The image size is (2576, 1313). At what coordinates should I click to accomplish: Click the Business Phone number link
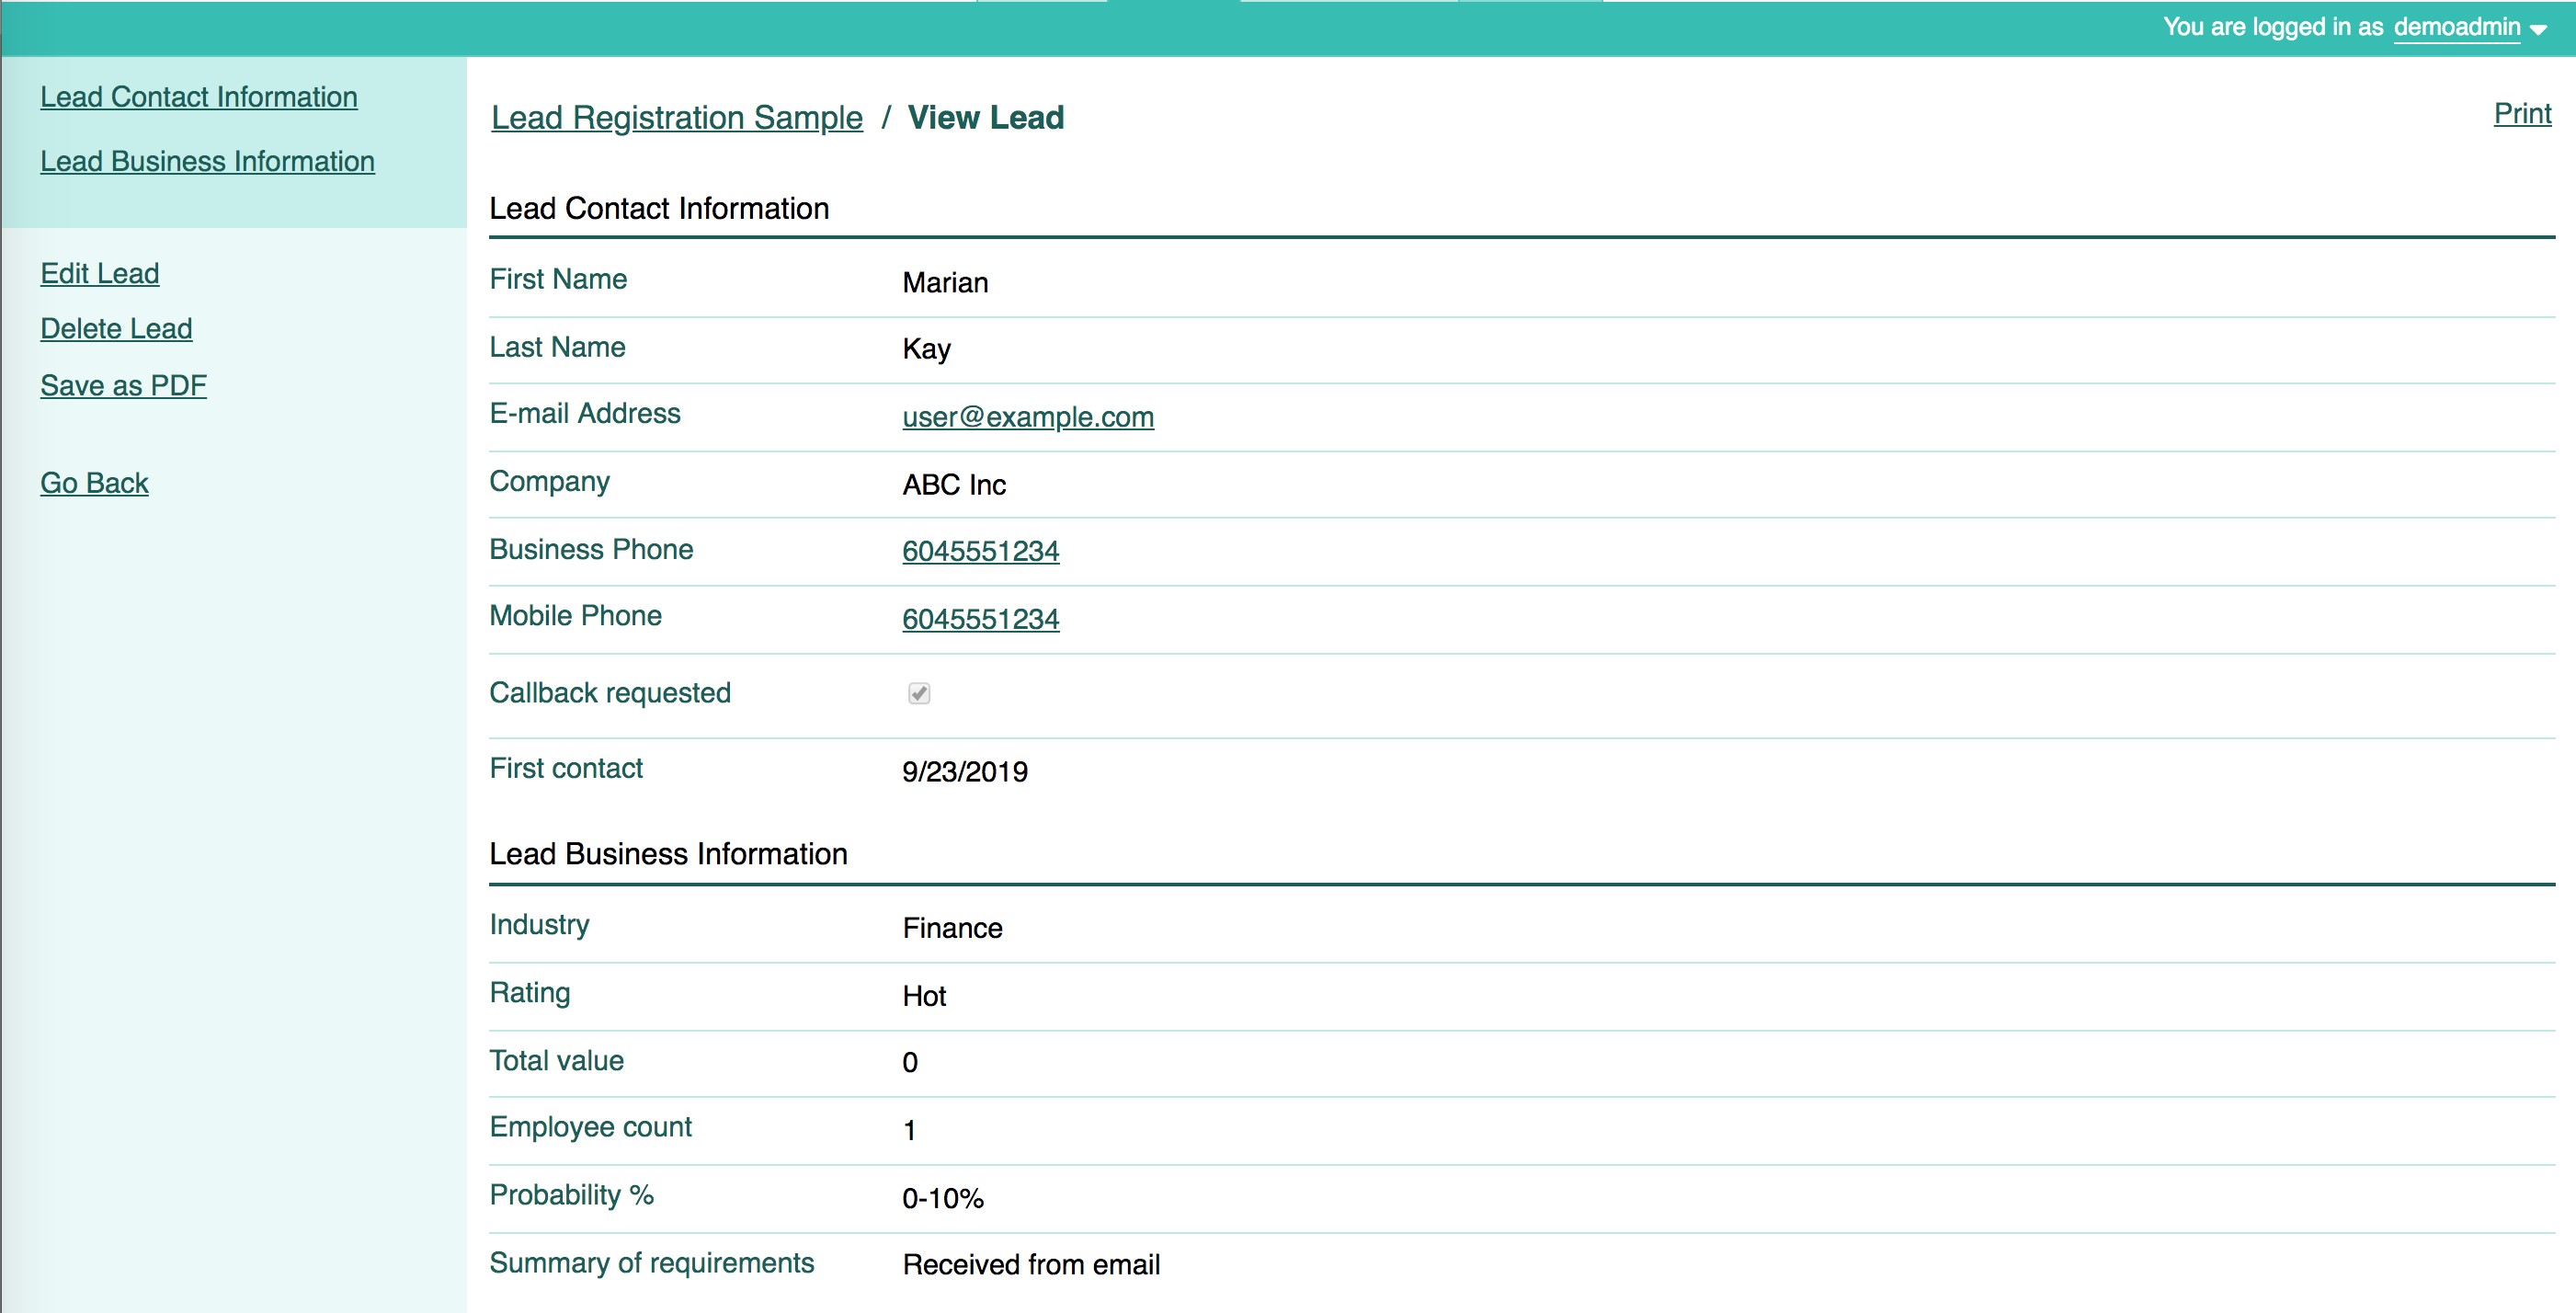tap(979, 551)
